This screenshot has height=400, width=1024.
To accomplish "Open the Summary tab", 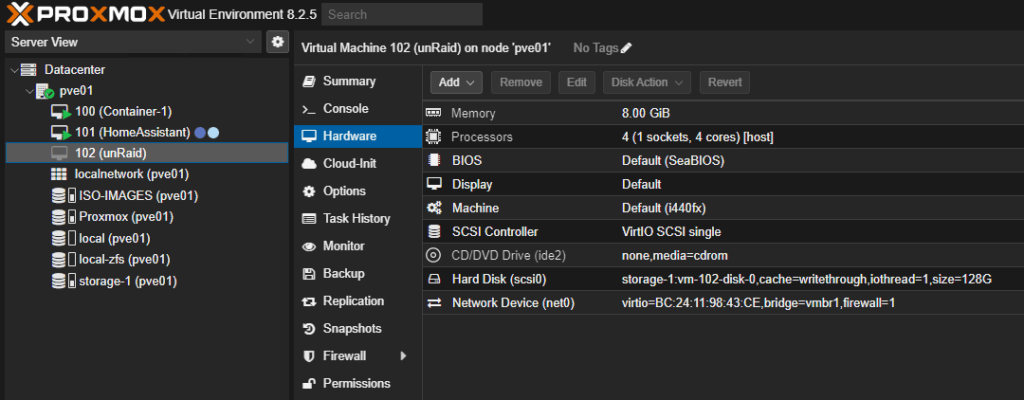I will pyautogui.click(x=358, y=82).
